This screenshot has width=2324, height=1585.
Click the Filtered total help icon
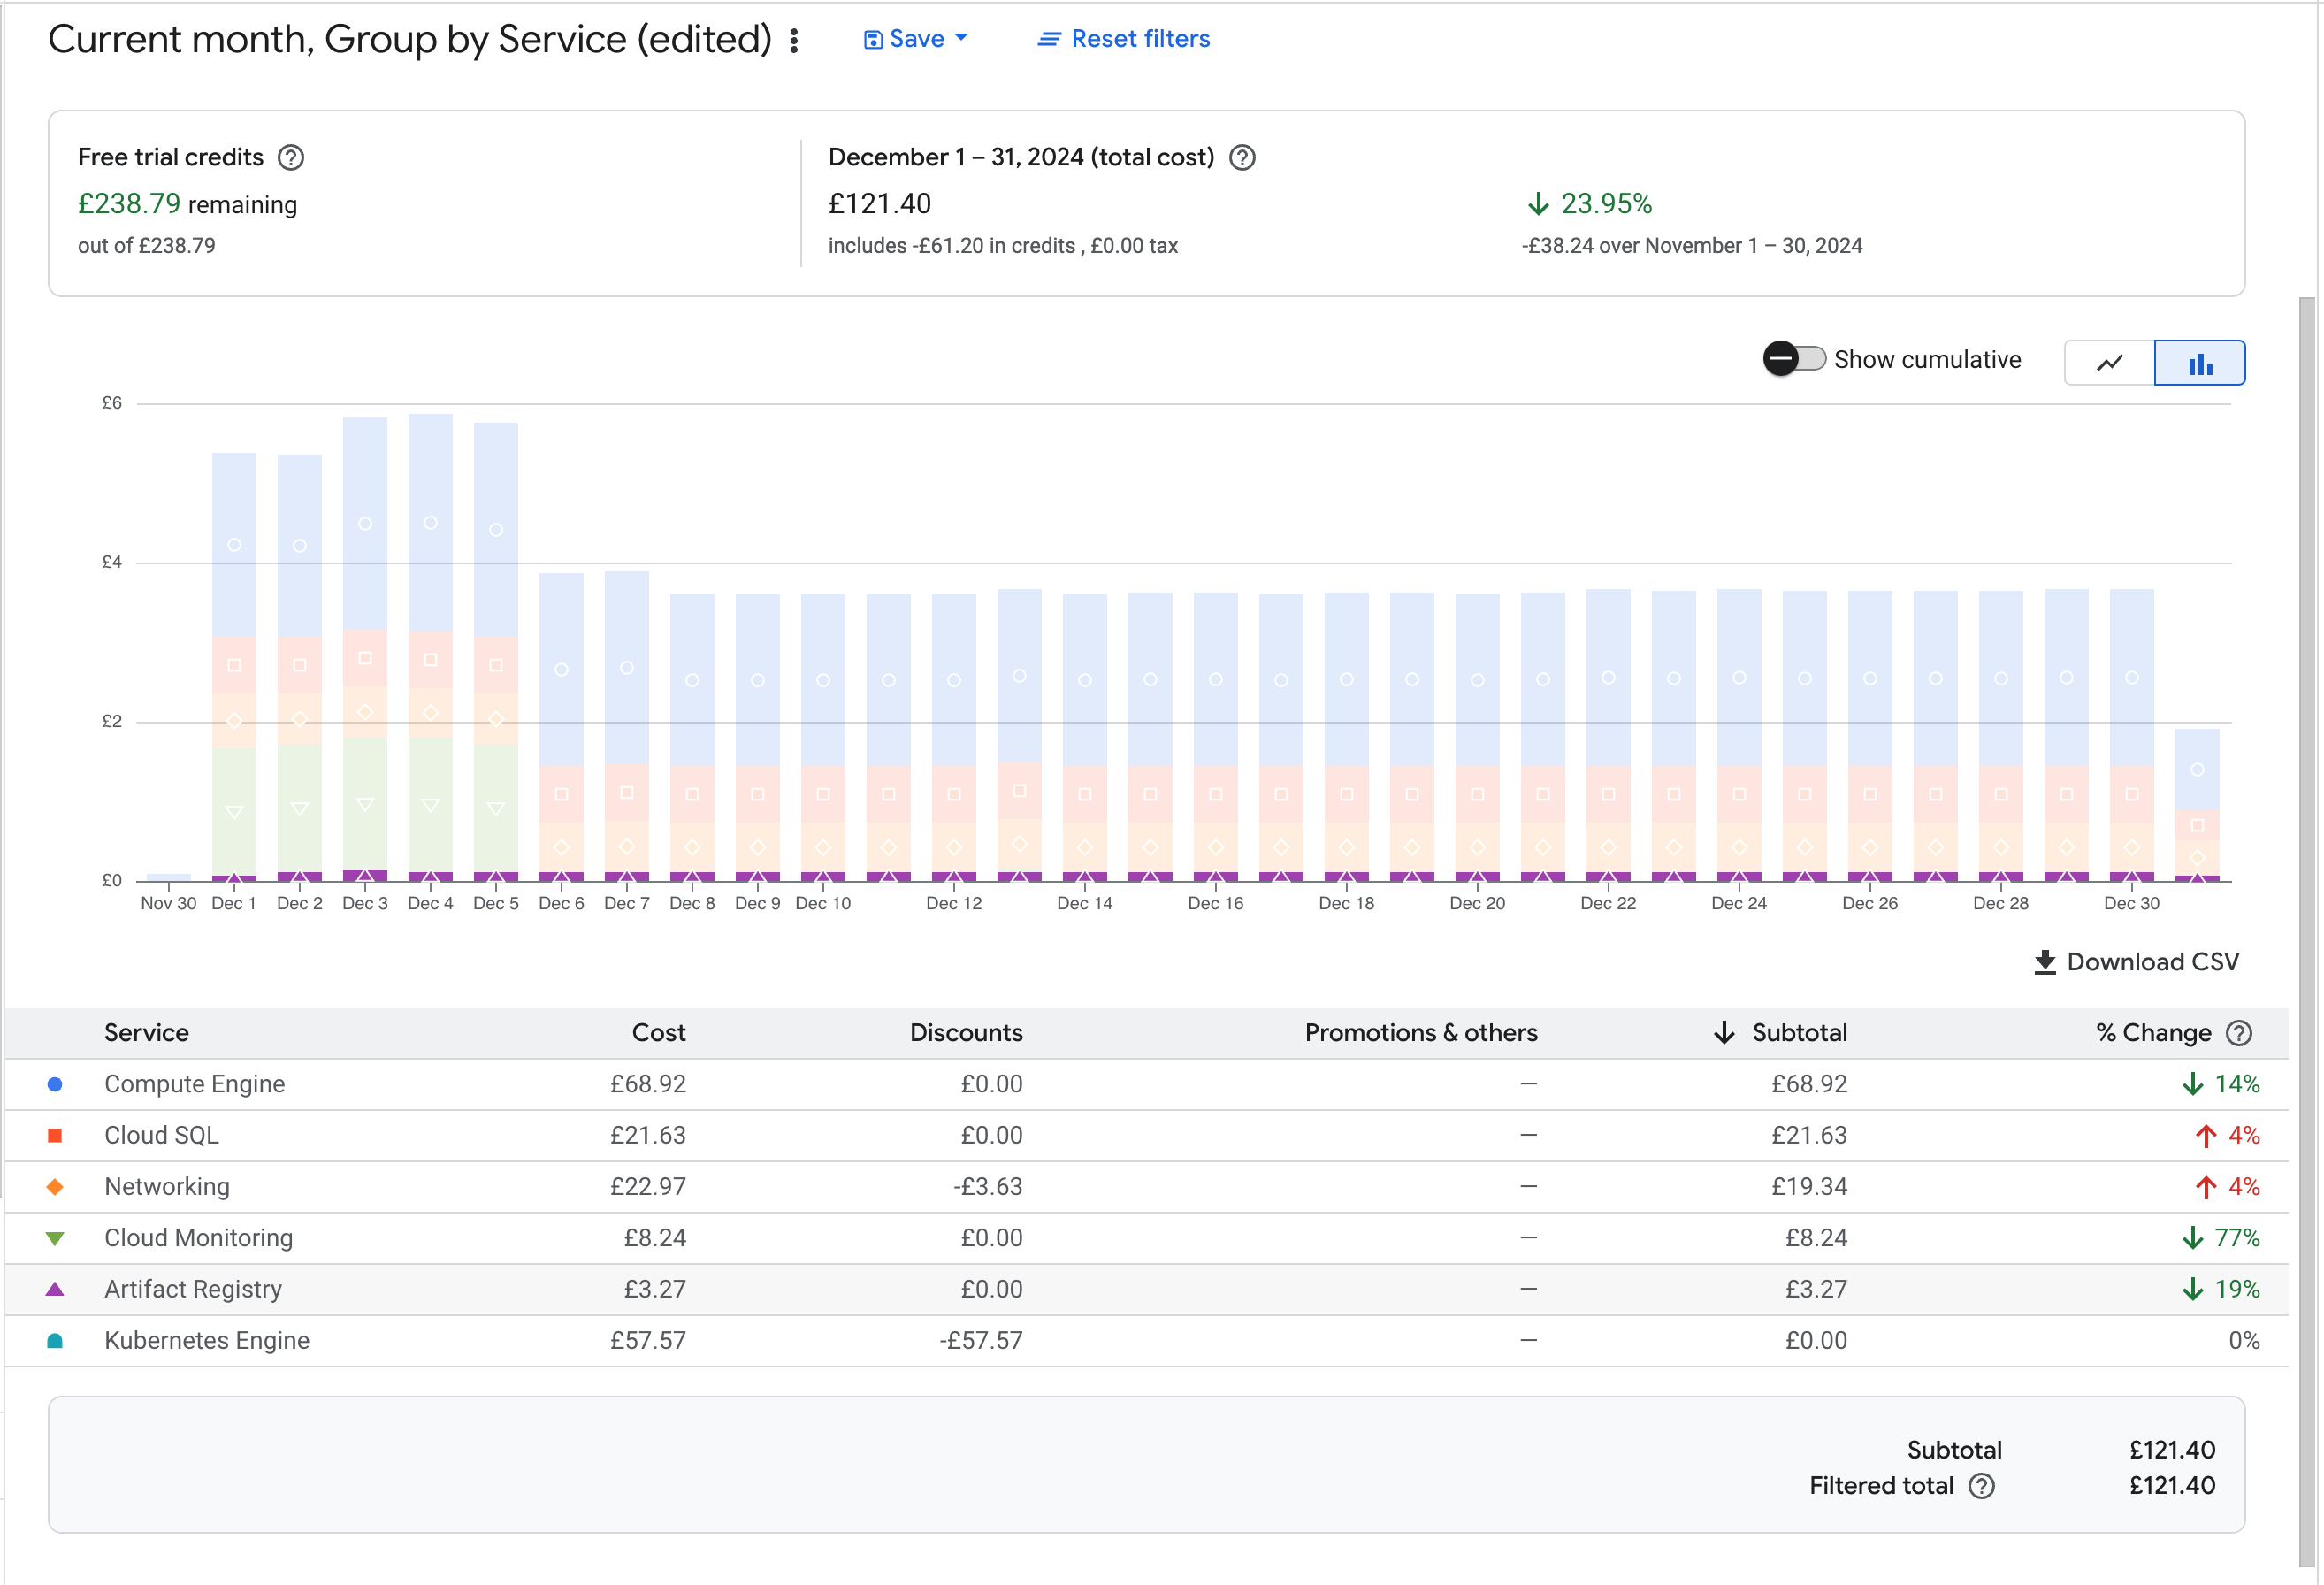(1983, 1486)
